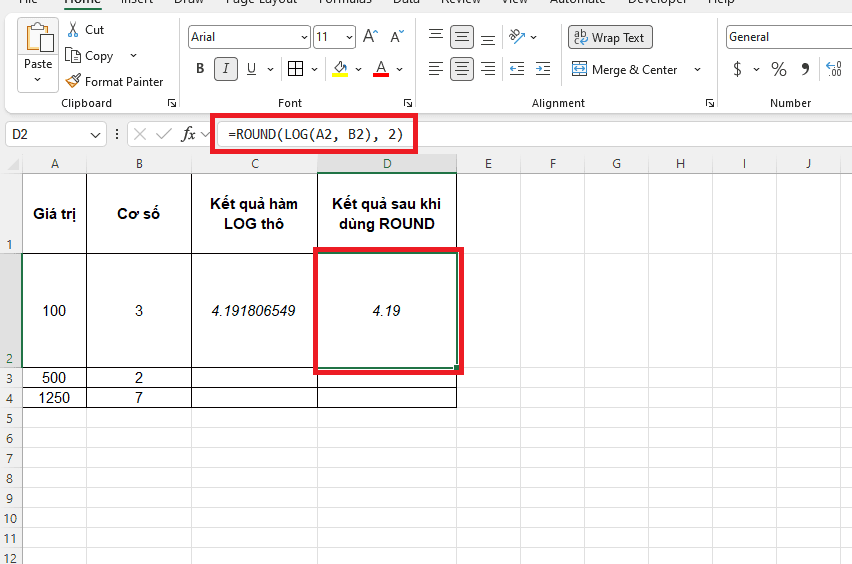Decrease font size with the smaller A icon
Image resolution: width=852 pixels, height=564 pixels.
point(397,36)
